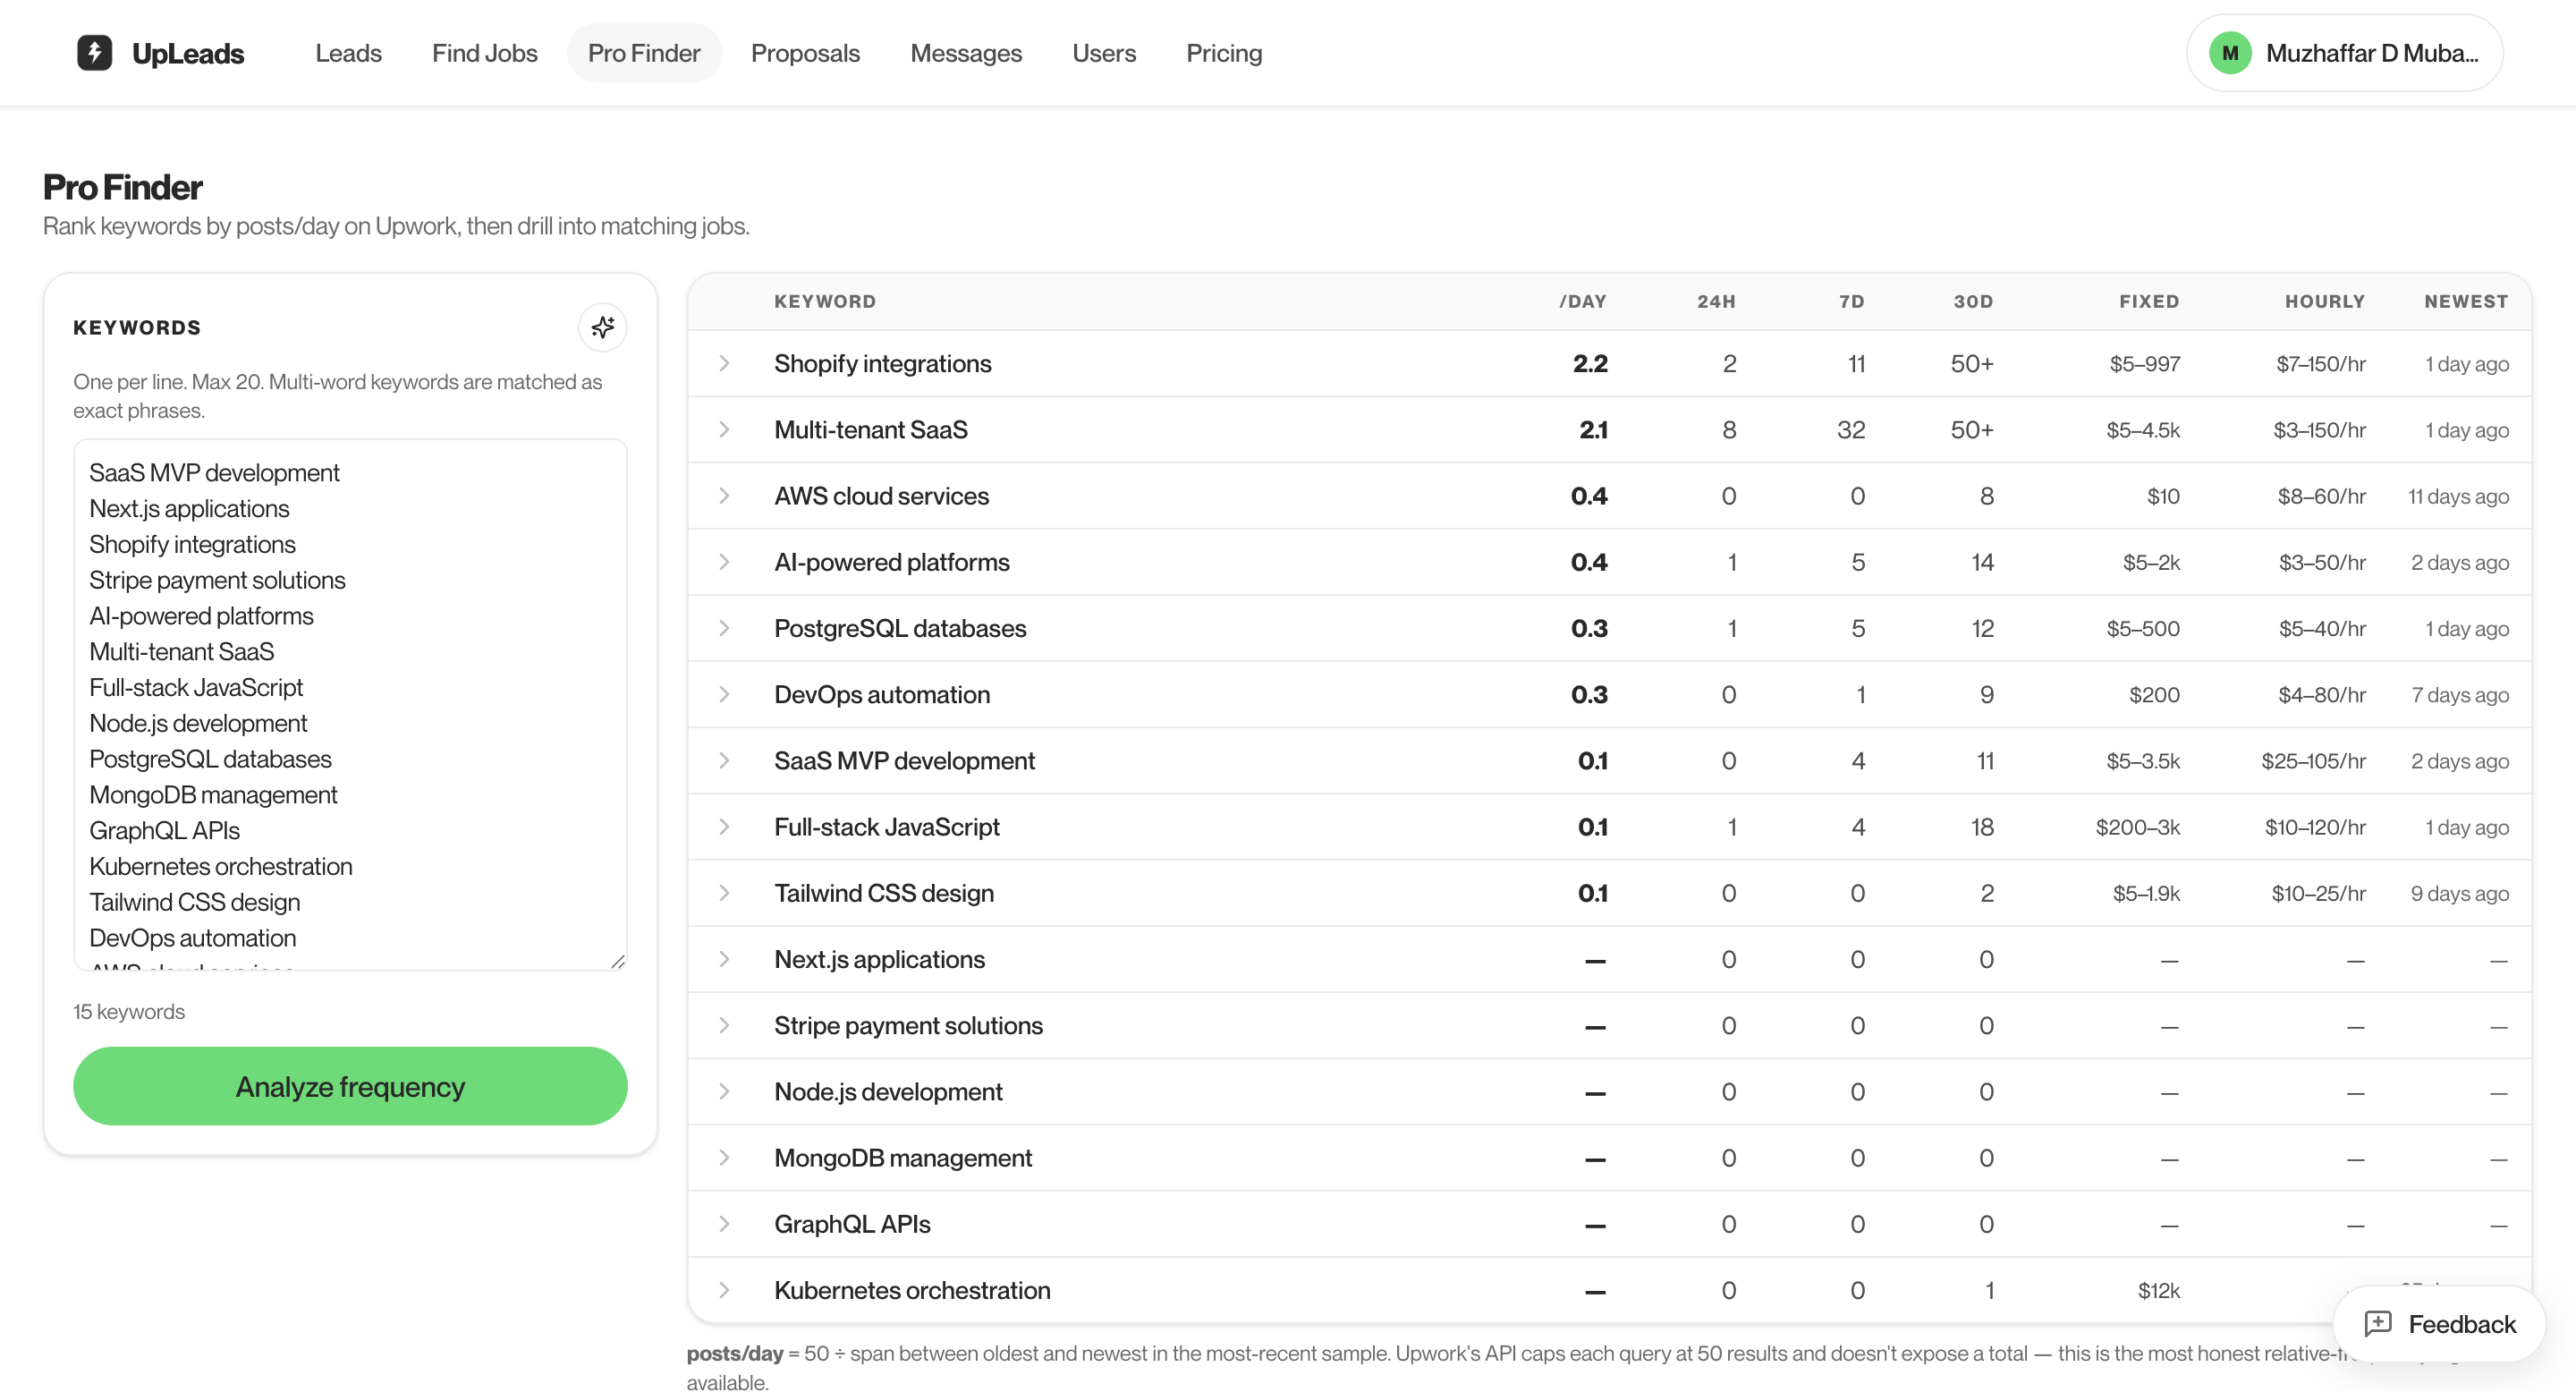
Task: Click the HOURLY column header
Action: (2325, 301)
